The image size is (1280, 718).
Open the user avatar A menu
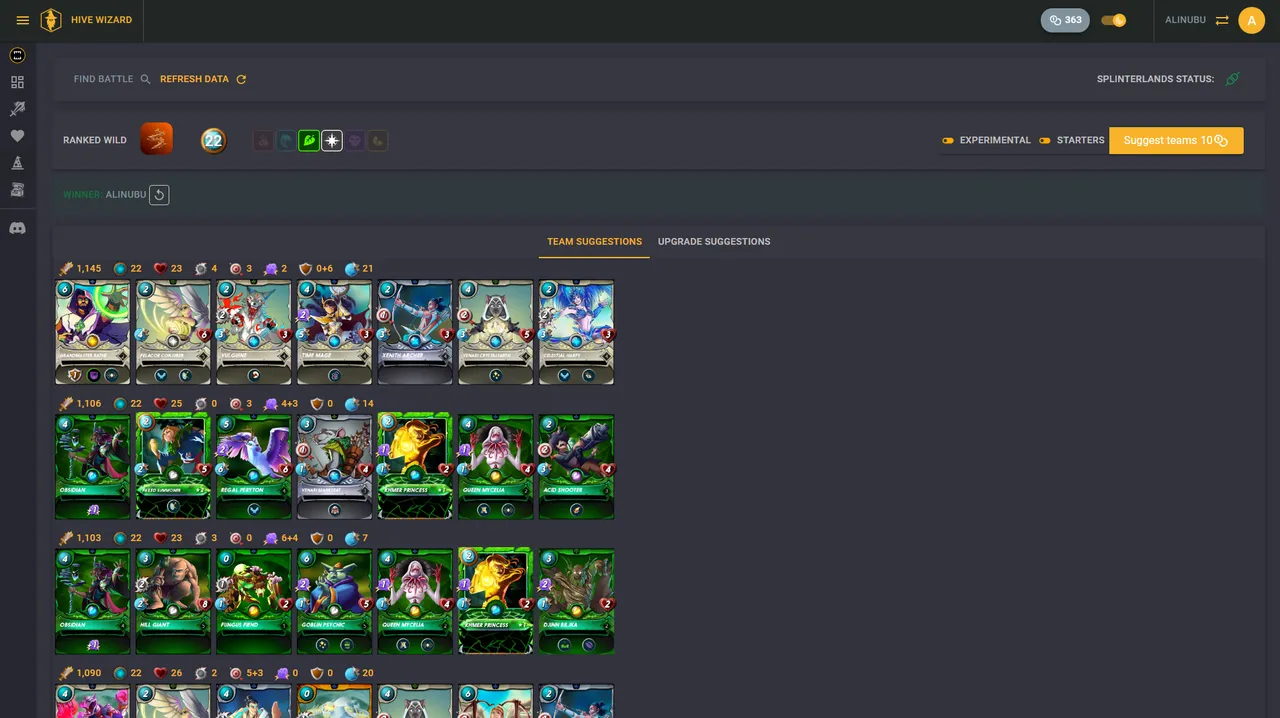coord(1251,20)
